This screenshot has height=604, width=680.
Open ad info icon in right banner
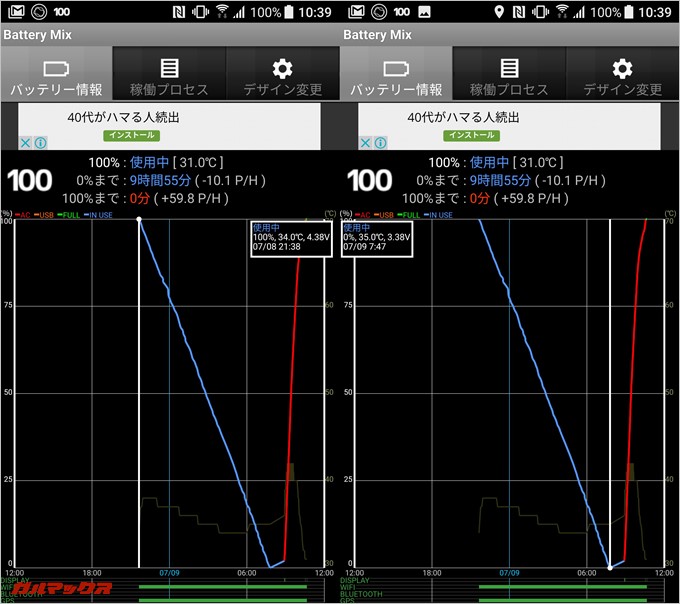[381, 143]
